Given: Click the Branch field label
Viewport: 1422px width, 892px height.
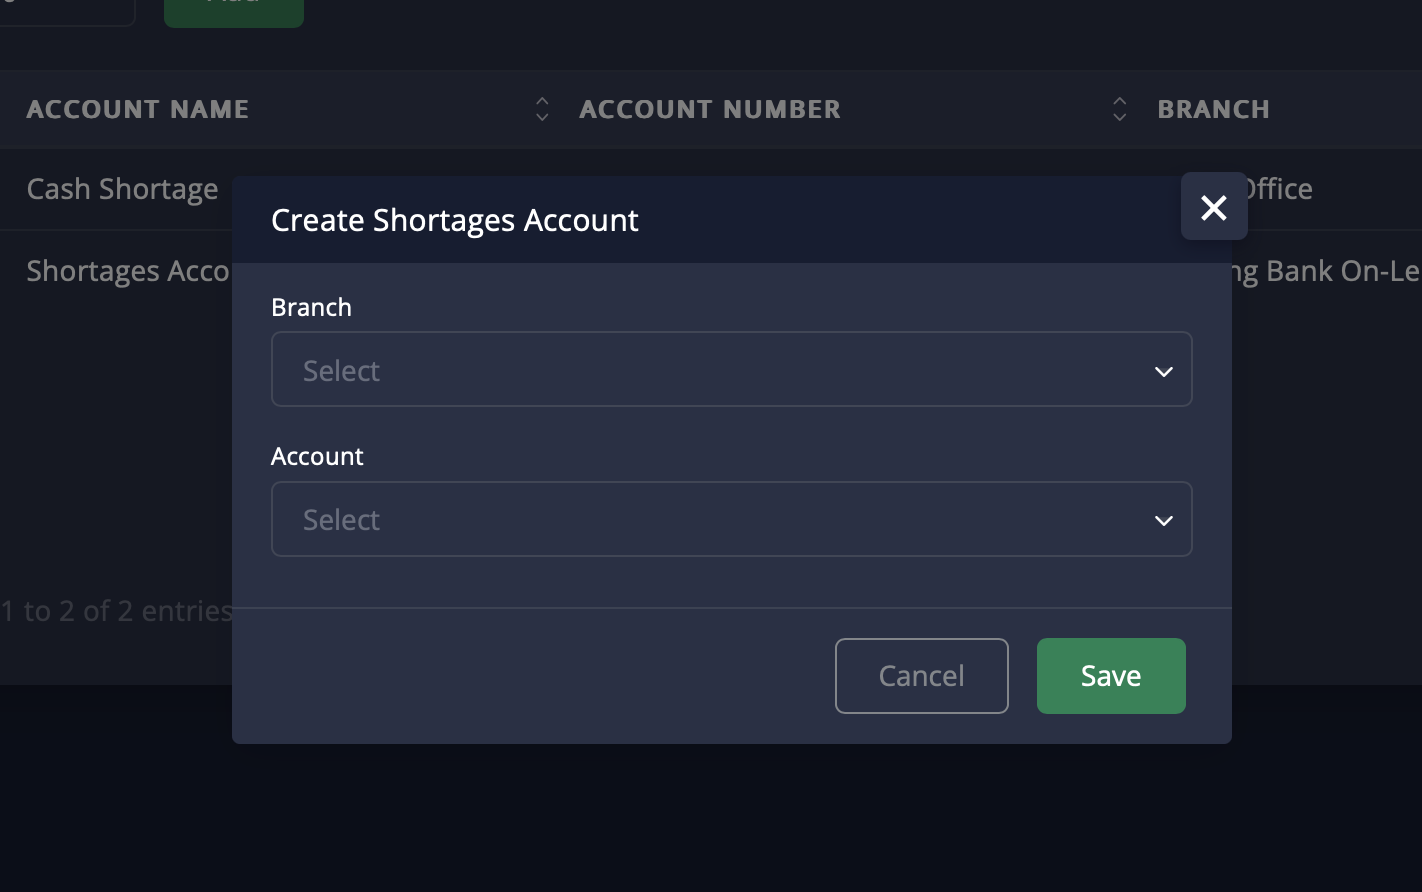Looking at the screenshot, I should [x=311, y=307].
